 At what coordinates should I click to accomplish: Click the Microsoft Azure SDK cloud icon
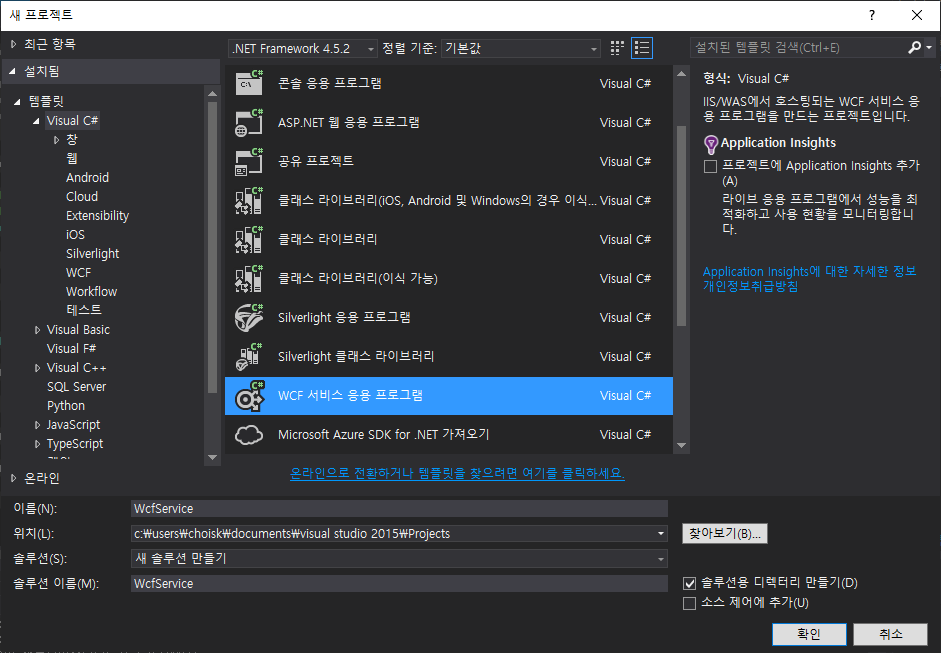tap(249, 435)
